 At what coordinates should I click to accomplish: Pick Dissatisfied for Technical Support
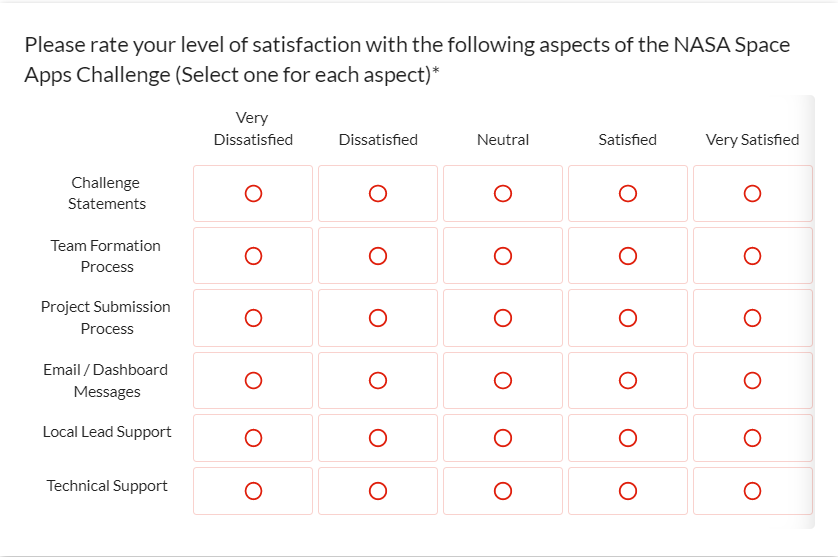(378, 491)
